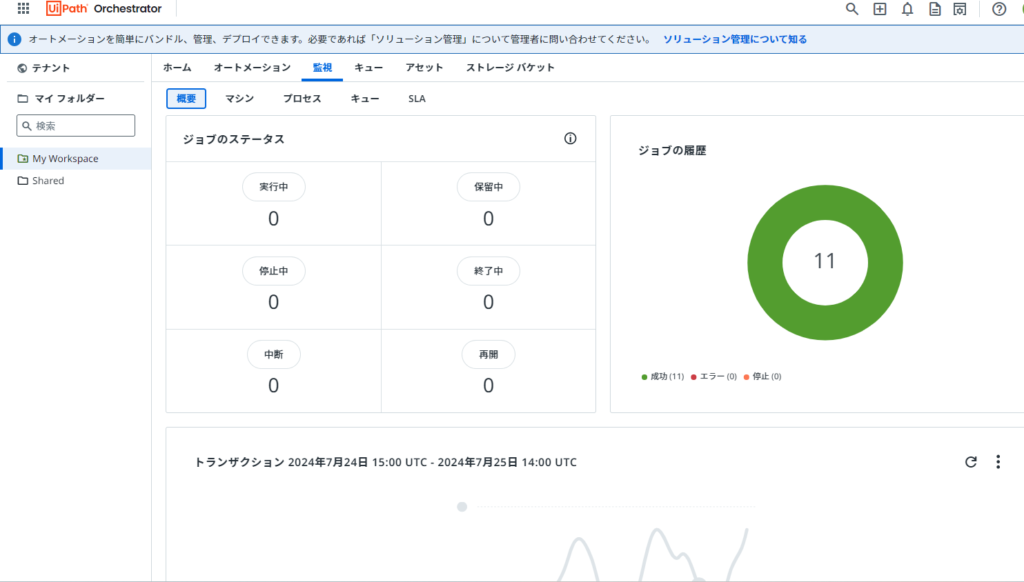The image size is (1024, 582).
Task: Select the Shared folder in tree
Action: coord(47,181)
